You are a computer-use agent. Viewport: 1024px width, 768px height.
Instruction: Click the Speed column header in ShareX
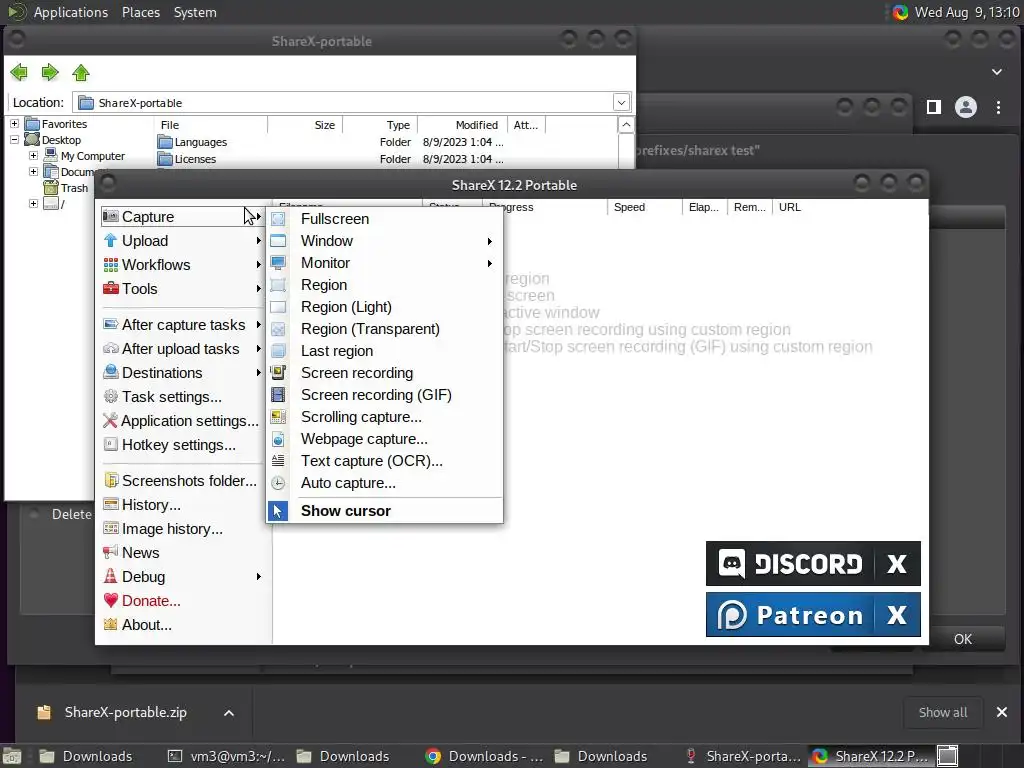click(645, 207)
